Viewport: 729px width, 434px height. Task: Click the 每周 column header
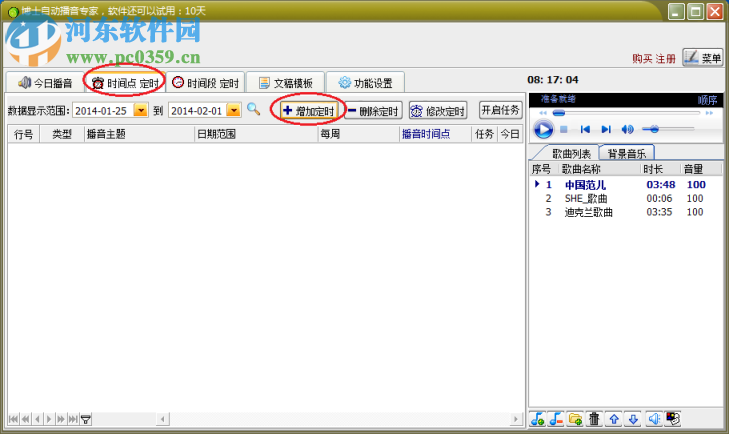click(x=358, y=134)
